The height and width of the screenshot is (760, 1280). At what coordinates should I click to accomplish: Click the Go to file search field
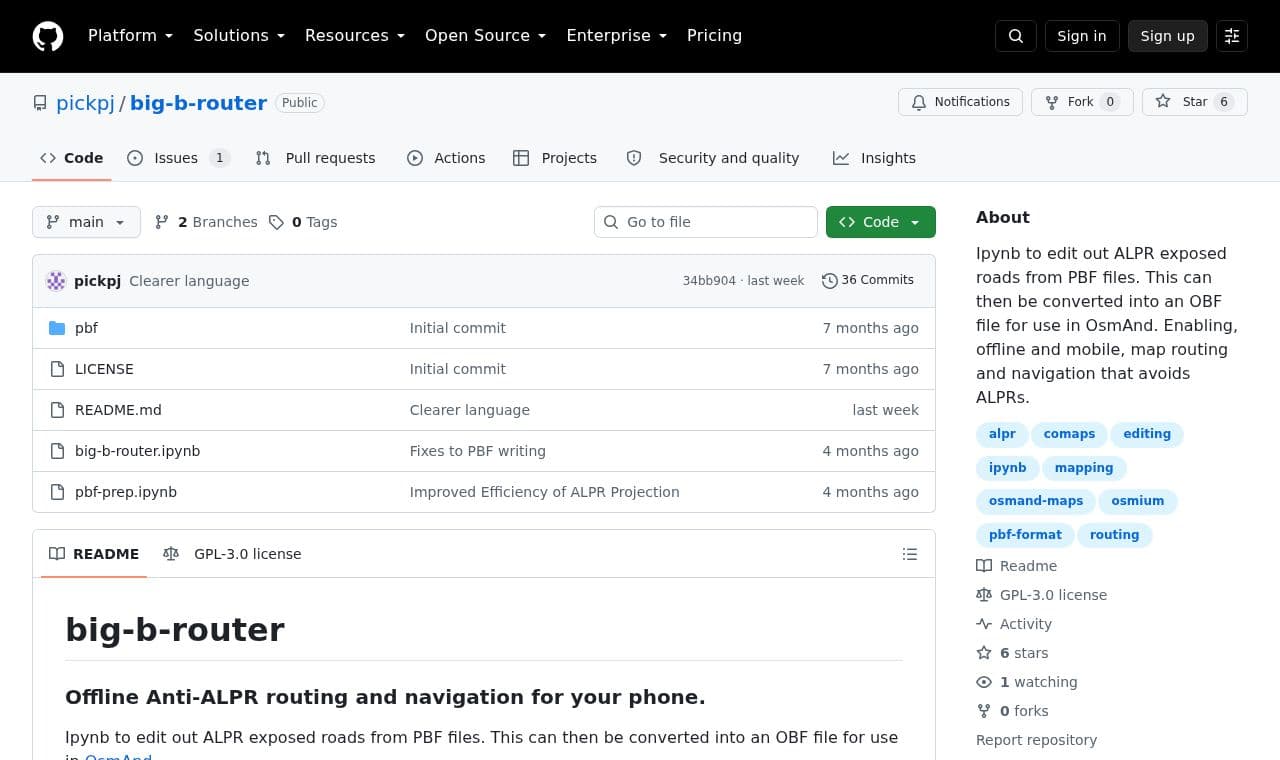(x=706, y=222)
